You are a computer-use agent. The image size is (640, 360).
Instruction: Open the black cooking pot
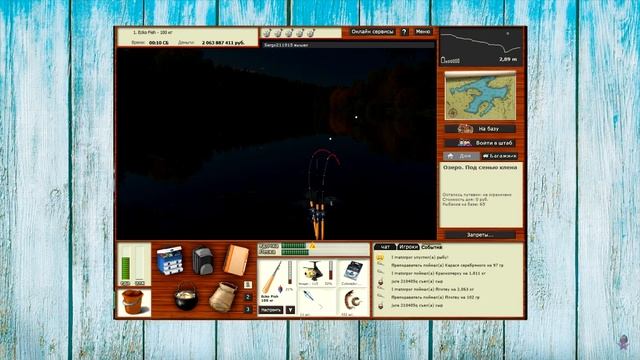[186, 296]
